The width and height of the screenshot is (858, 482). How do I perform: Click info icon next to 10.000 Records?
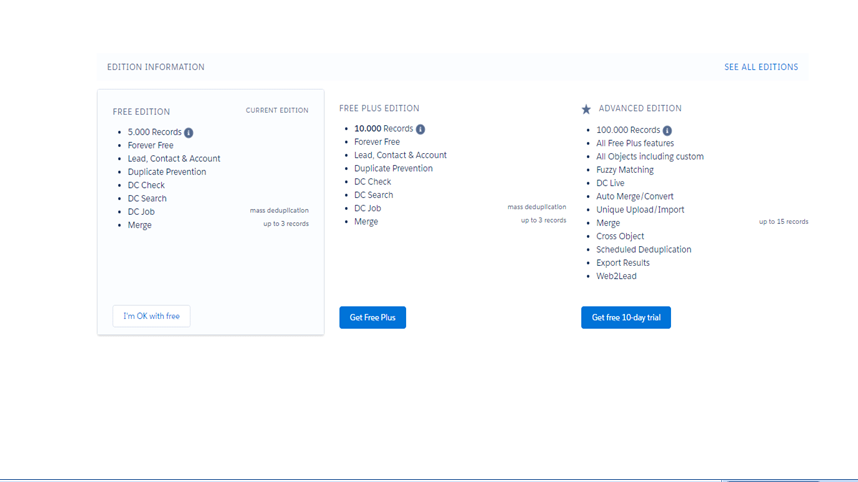pyautogui.click(x=420, y=129)
